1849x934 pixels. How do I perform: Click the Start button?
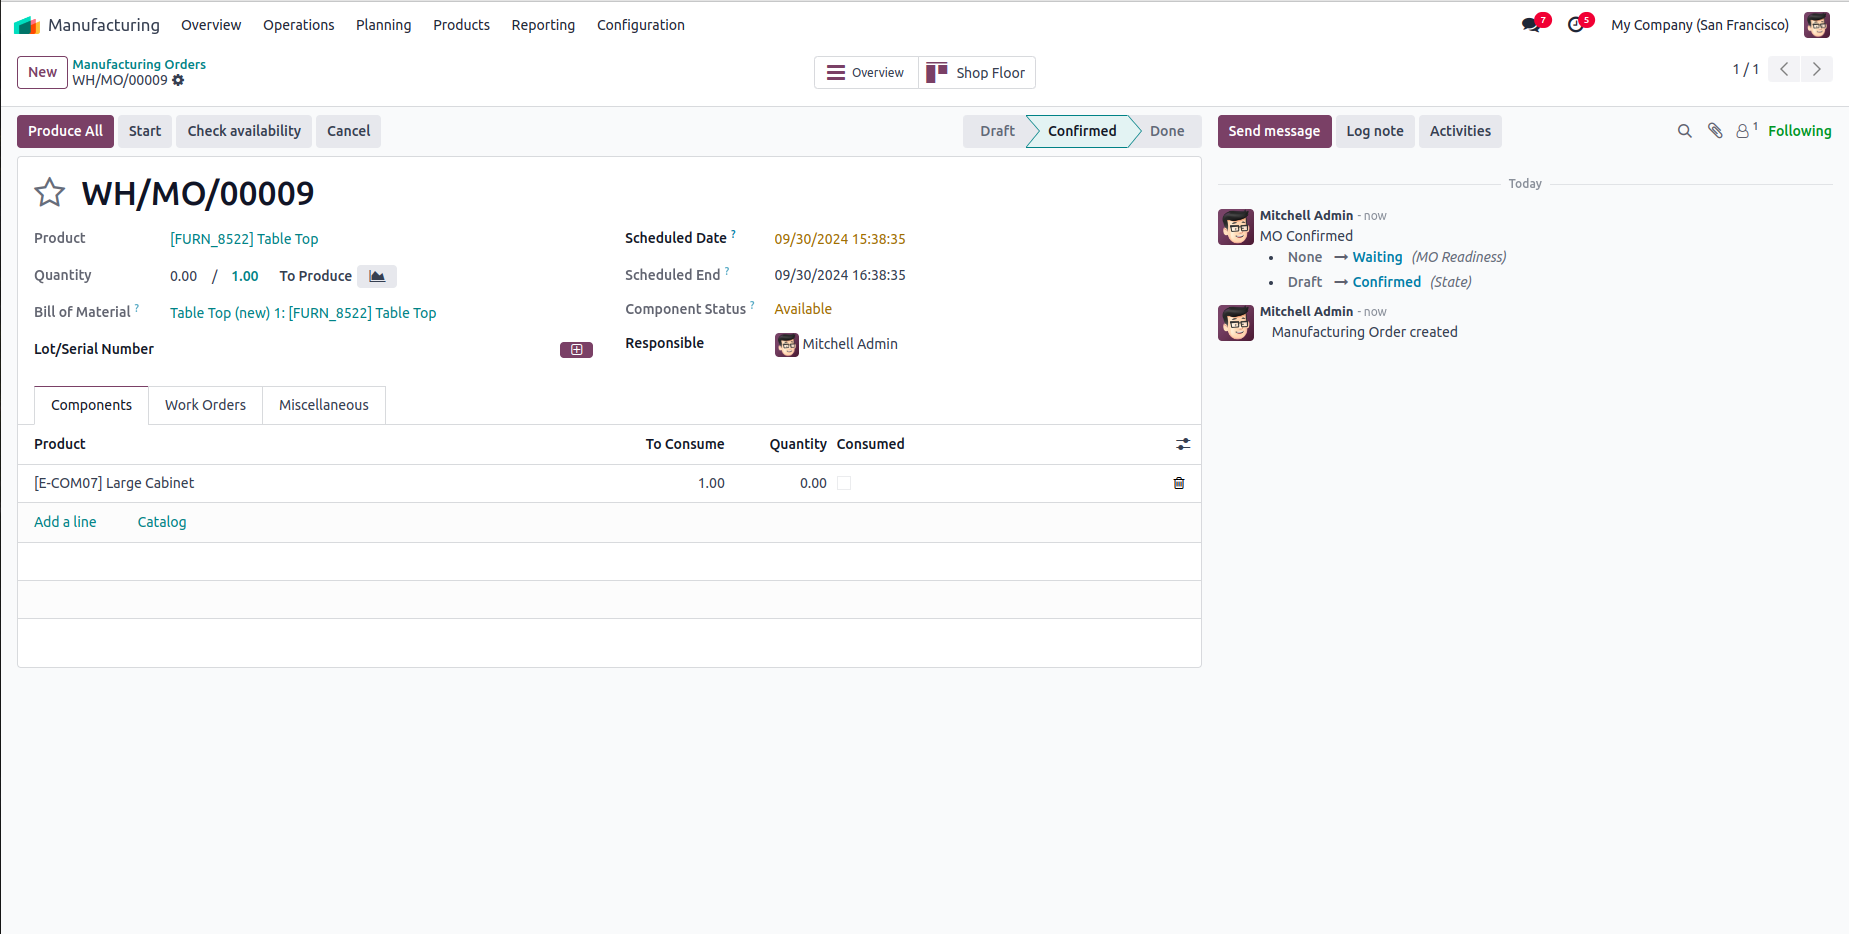(145, 131)
